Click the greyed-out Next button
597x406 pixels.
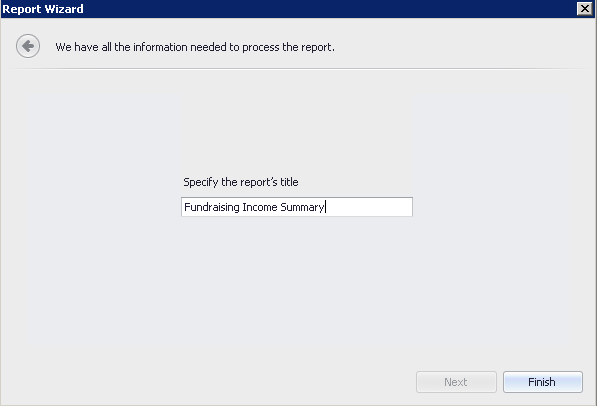pos(456,382)
